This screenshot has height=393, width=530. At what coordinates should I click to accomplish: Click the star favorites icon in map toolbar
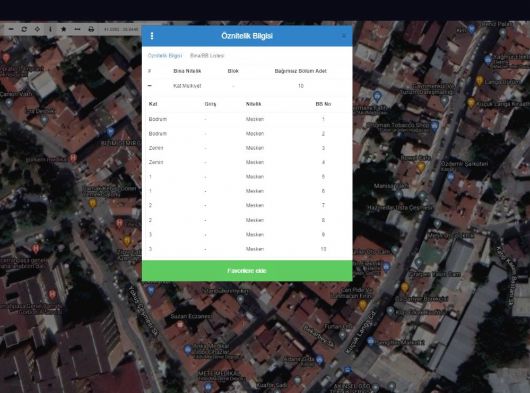coord(64,29)
